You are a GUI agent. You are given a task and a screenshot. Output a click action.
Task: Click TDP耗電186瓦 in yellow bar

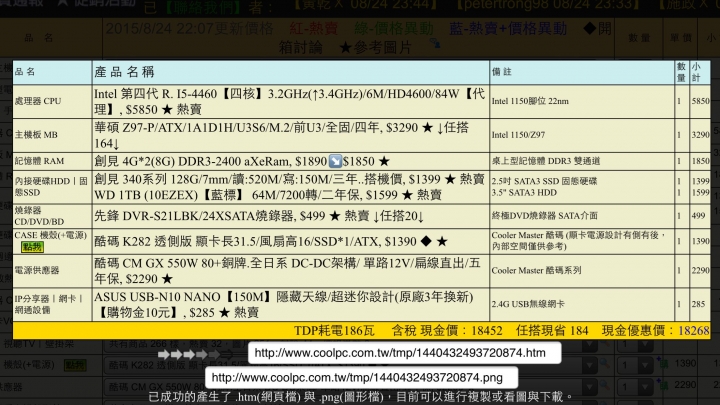coord(334,331)
